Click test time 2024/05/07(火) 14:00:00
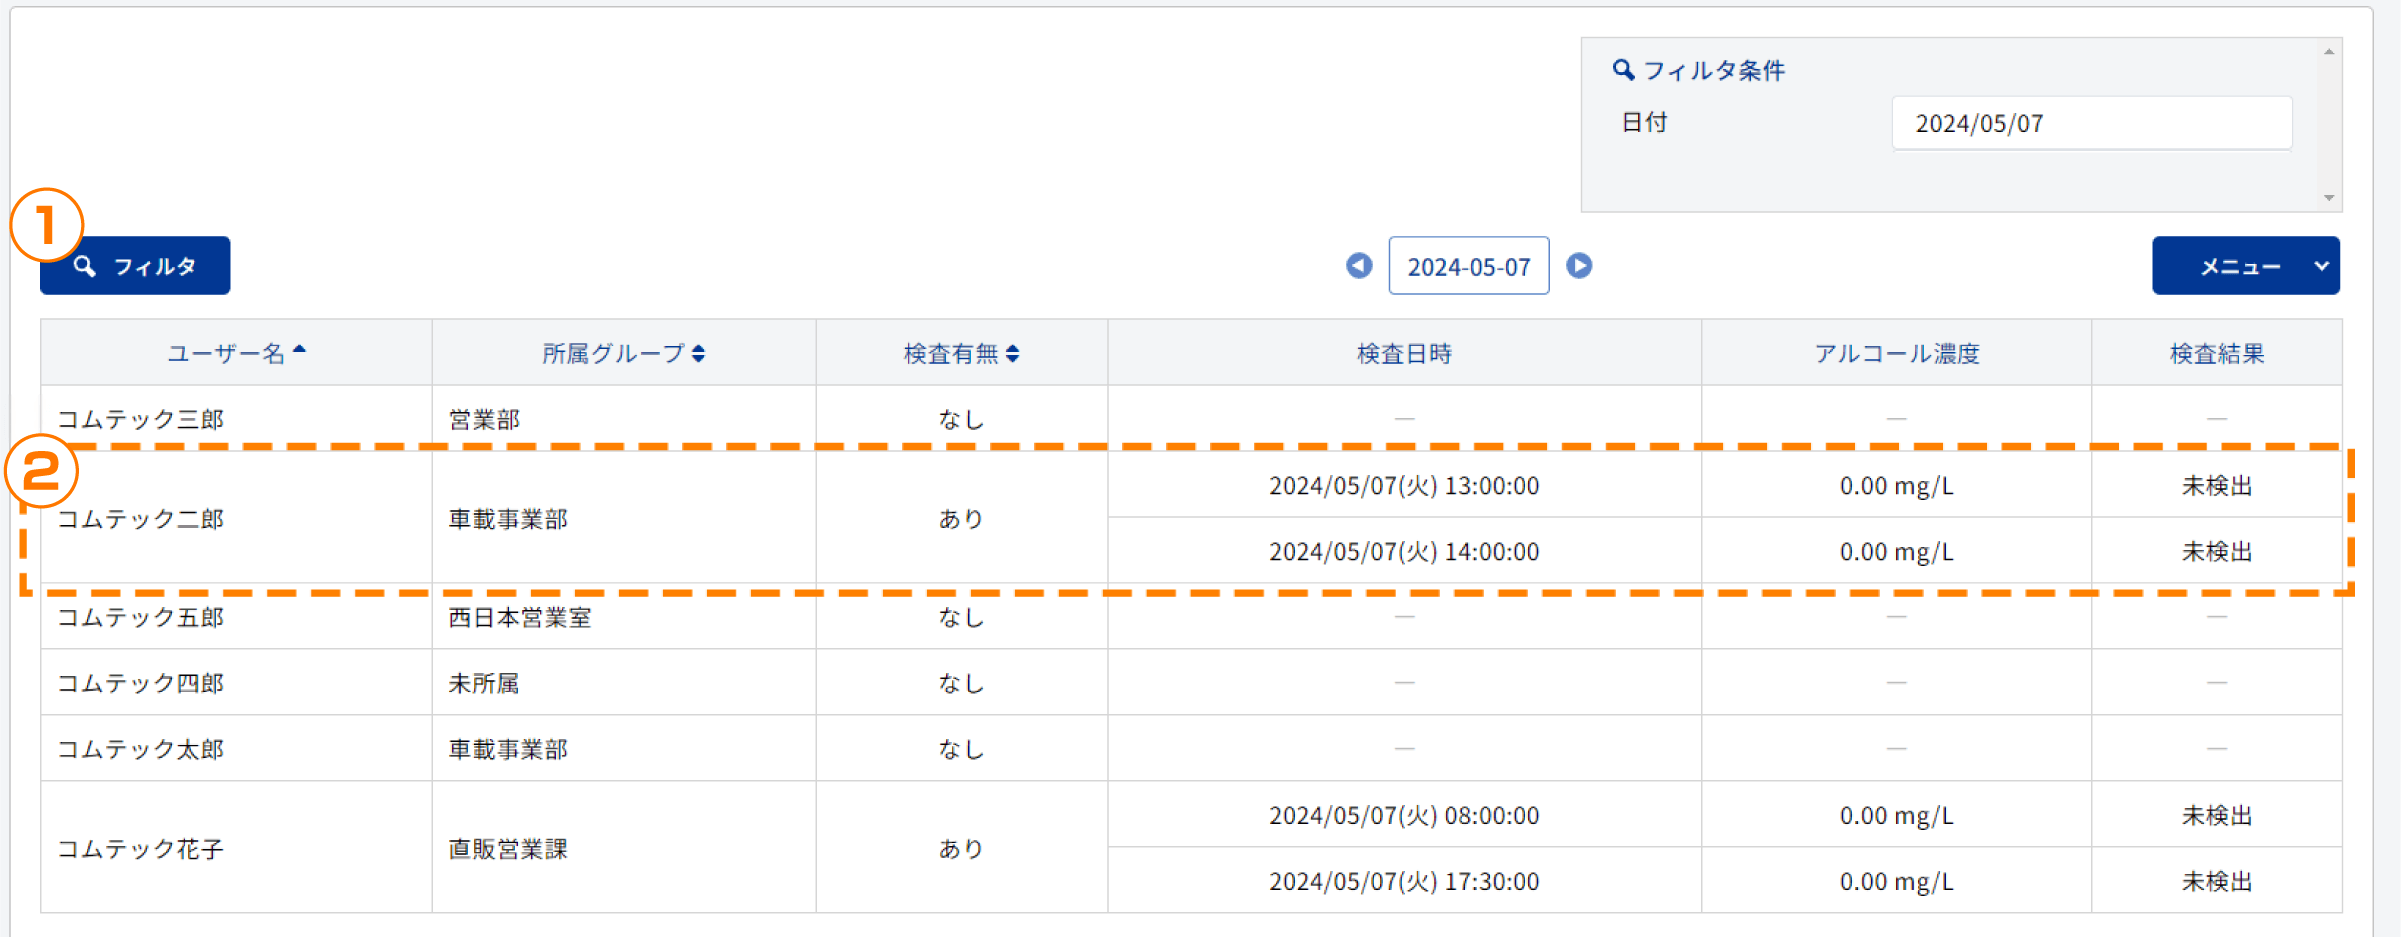2401x937 pixels. click(1404, 551)
